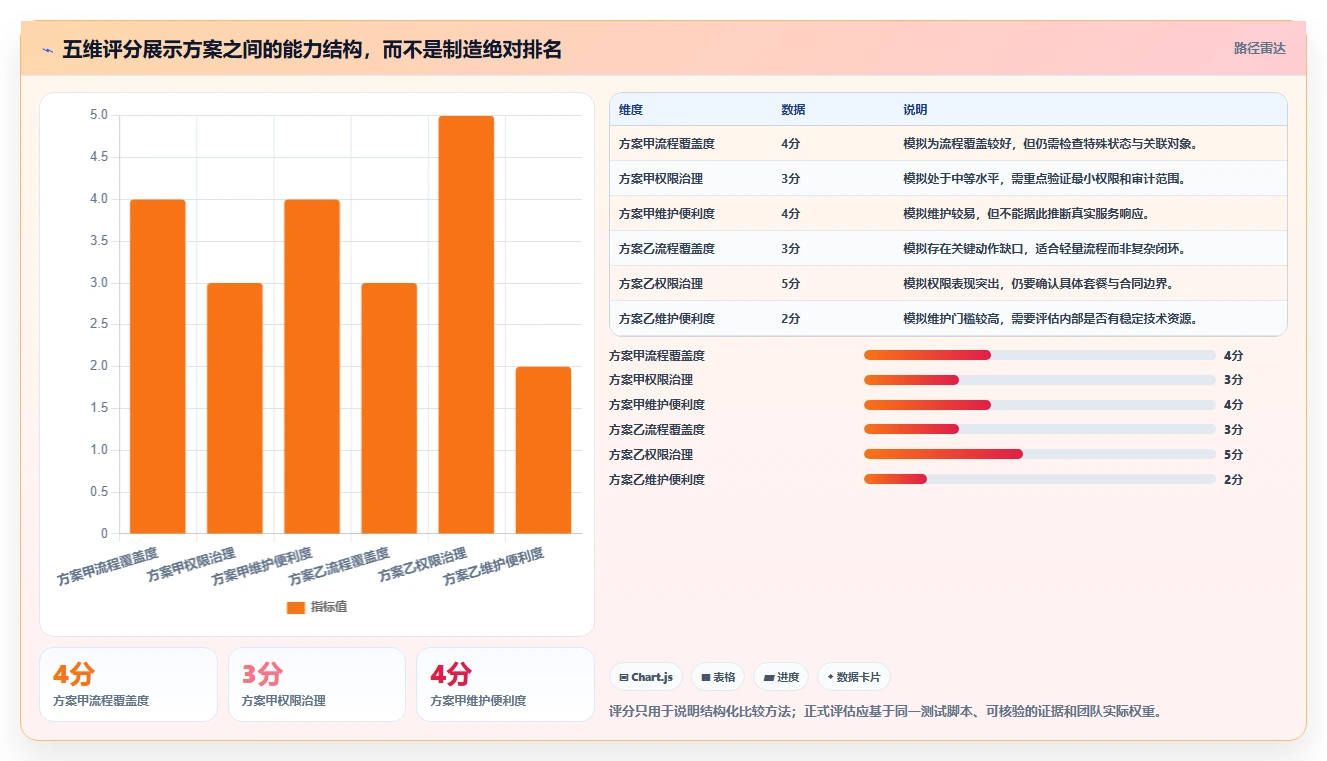This screenshot has width=1327, height=761.
Task: Click the tallest bar, 方案乙权限治理
Action: pyautogui.click(x=466, y=325)
